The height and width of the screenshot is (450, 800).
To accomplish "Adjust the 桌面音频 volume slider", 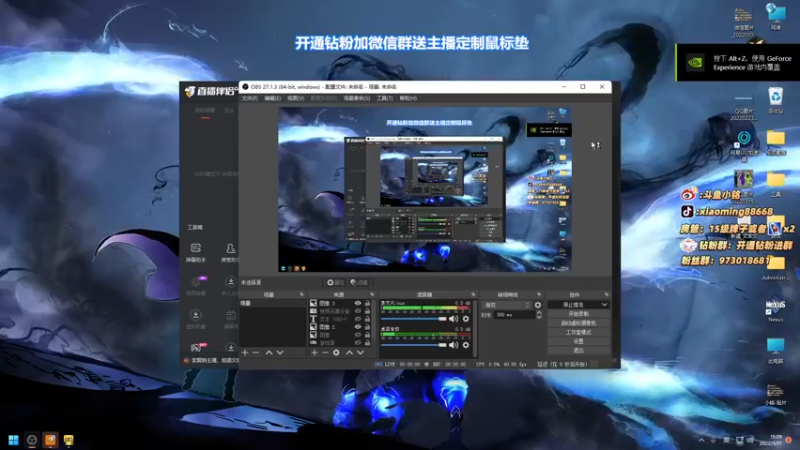I will point(413,345).
